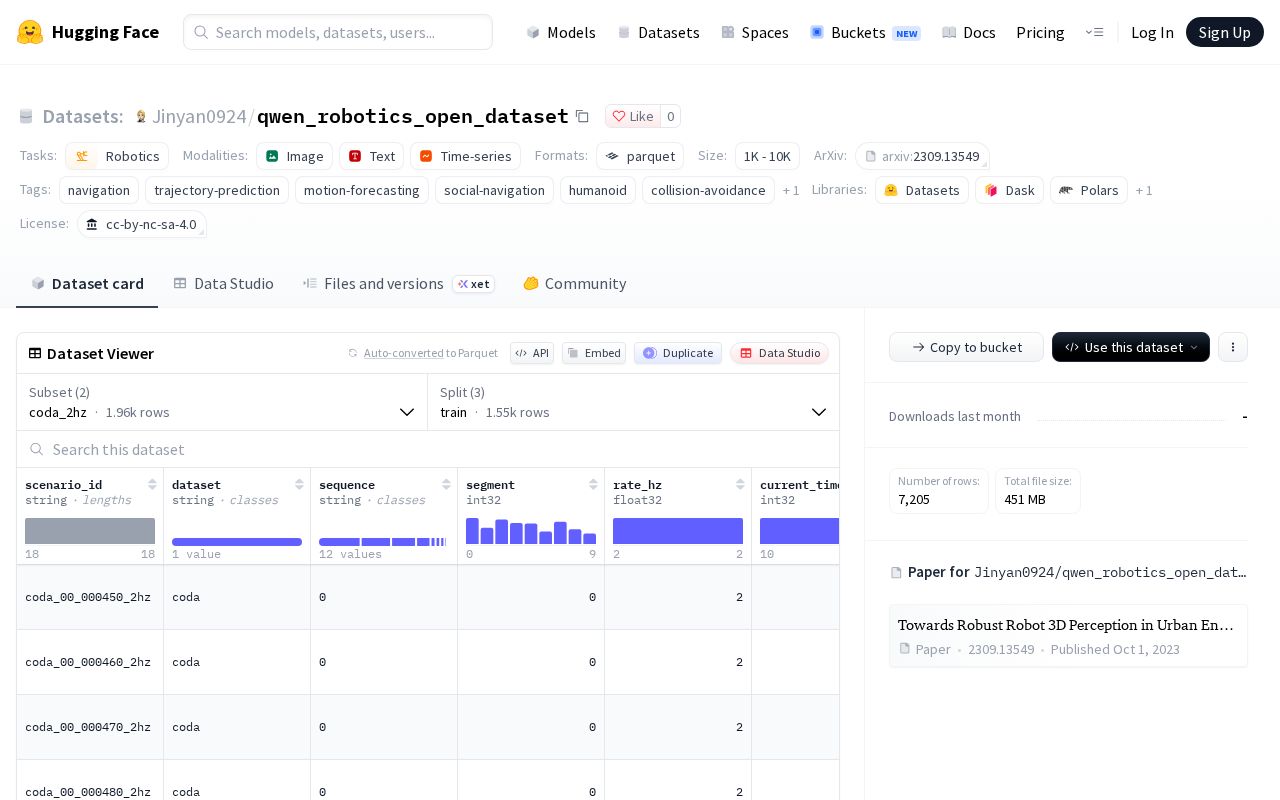Click the trajectory-prediction tag
The width and height of the screenshot is (1280, 800).
click(217, 190)
